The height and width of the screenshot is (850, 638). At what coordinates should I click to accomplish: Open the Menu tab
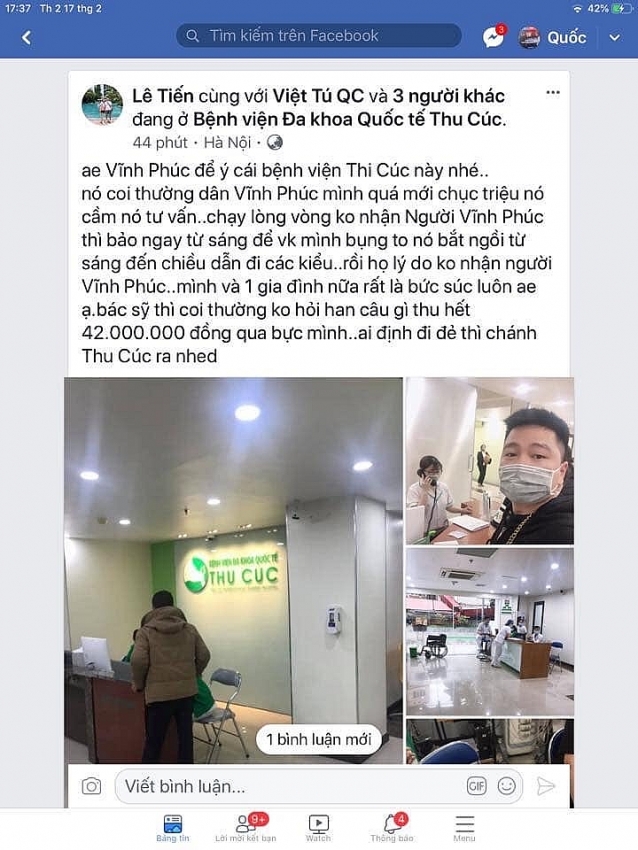pos(464,828)
